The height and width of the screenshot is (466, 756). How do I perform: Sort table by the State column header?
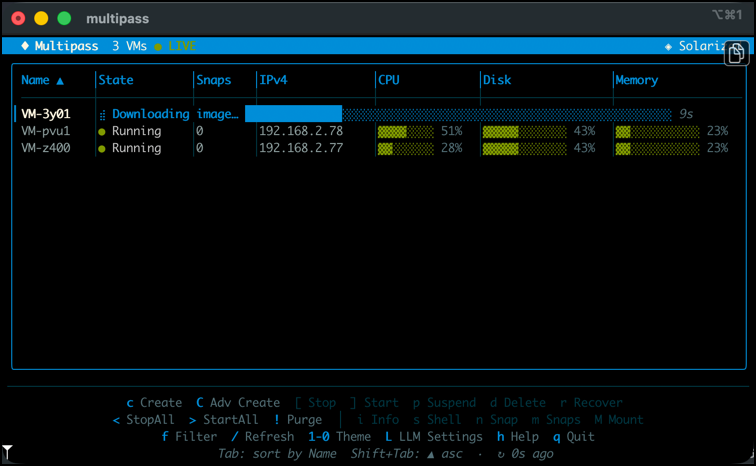coord(116,80)
